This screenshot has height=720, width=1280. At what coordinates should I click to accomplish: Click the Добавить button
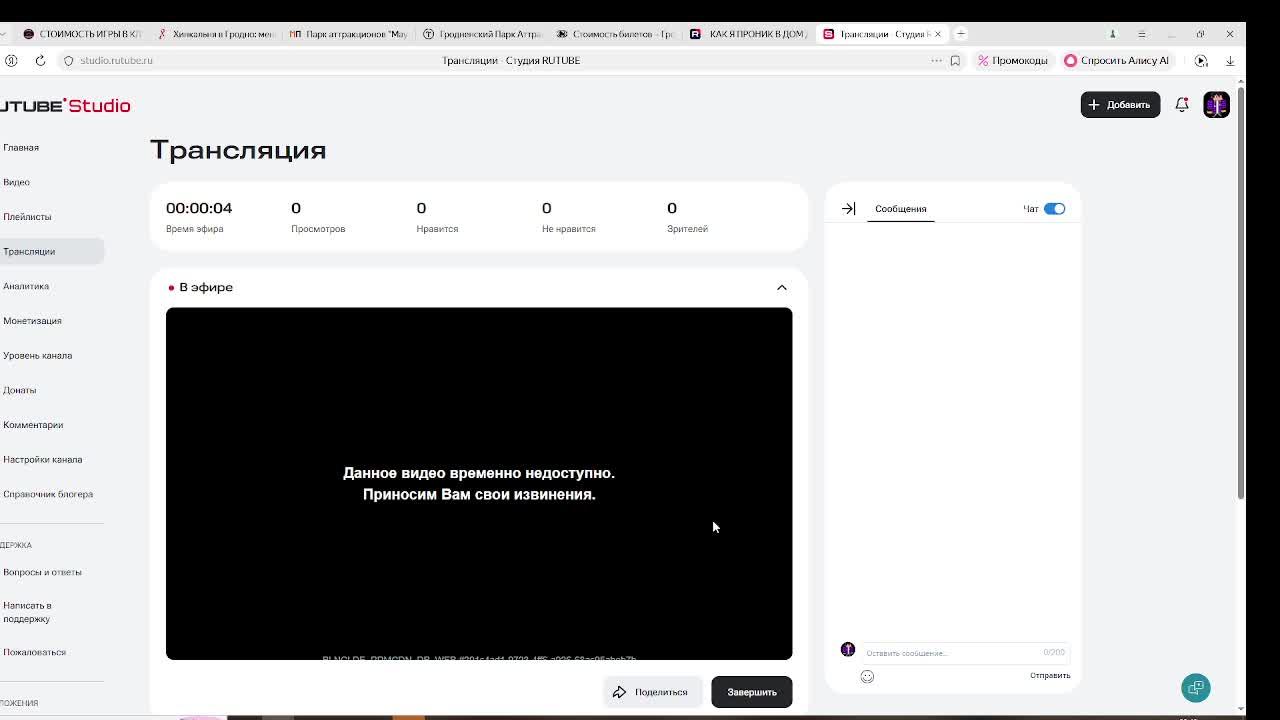pyautogui.click(x=1120, y=105)
